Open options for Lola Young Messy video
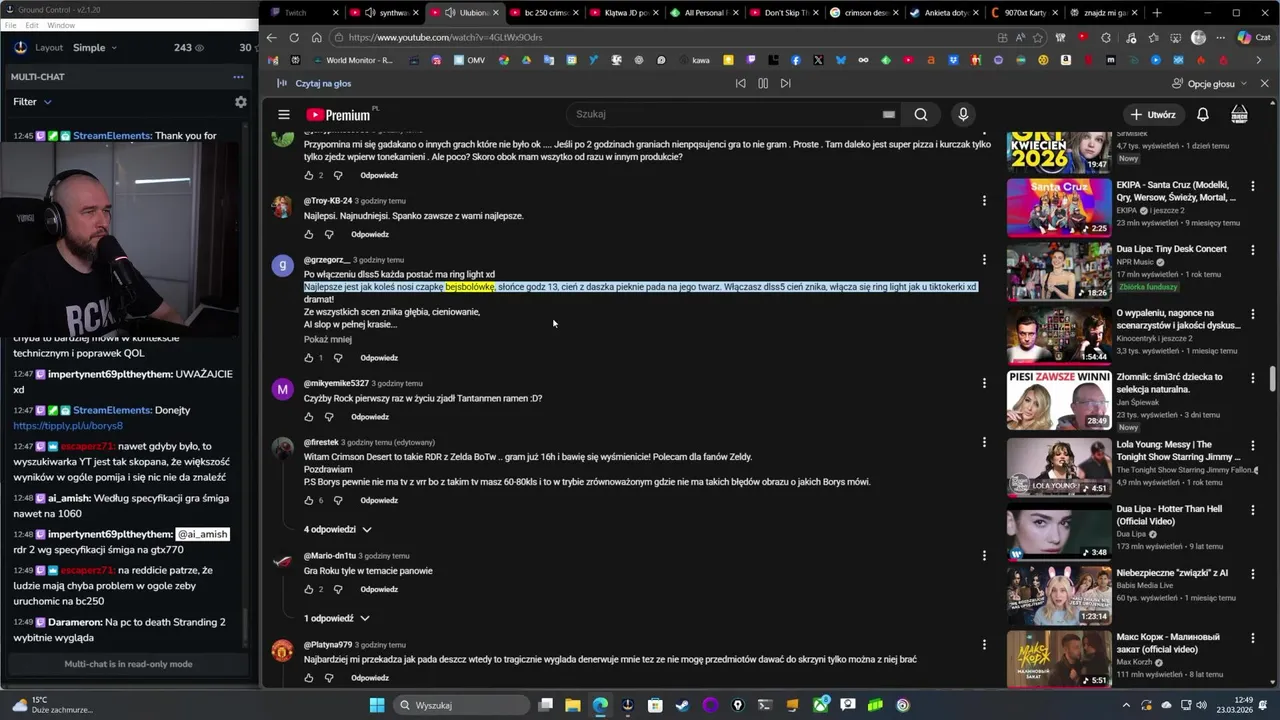The height and width of the screenshot is (720, 1280). click(x=1253, y=445)
